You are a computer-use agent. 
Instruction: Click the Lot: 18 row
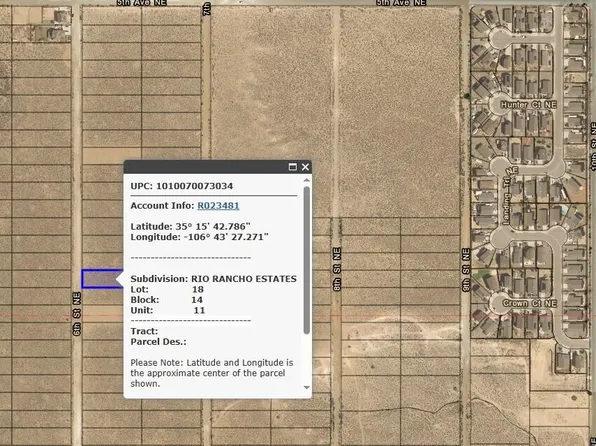coord(167,289)
